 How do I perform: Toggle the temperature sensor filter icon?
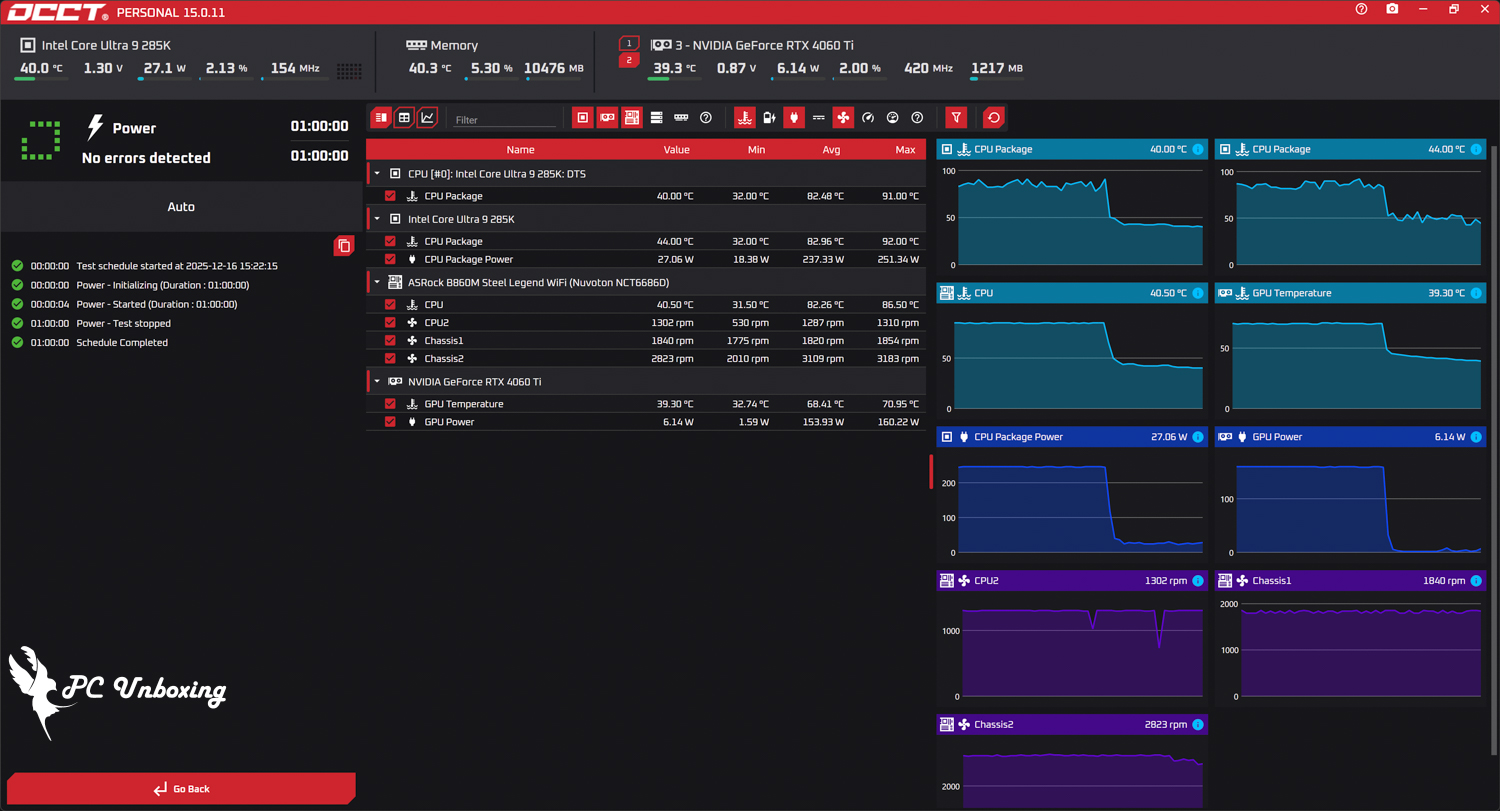point(745,118)
